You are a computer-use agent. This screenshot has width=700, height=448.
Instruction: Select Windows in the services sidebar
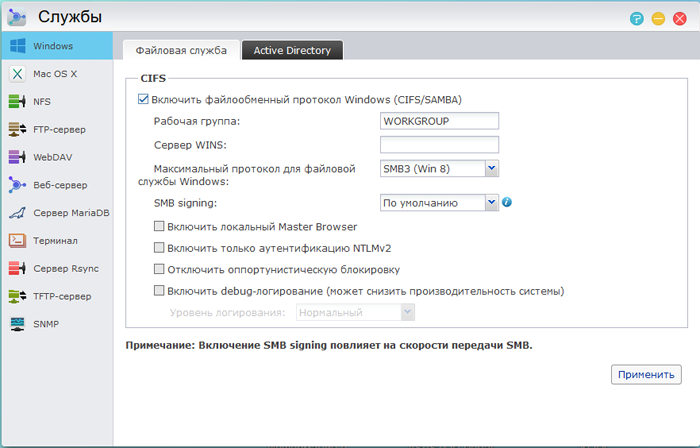pos(57,46)
